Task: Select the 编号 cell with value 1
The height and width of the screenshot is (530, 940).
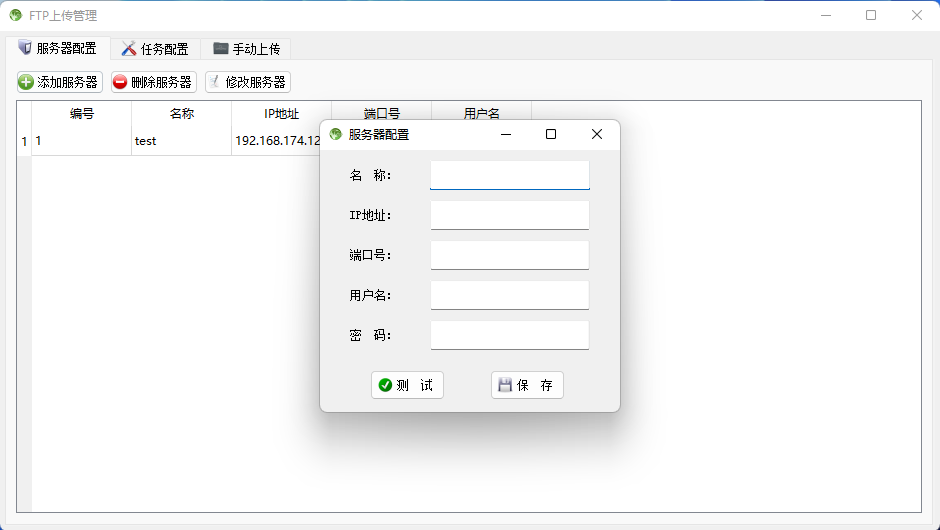Action: [x=82, y=141]
